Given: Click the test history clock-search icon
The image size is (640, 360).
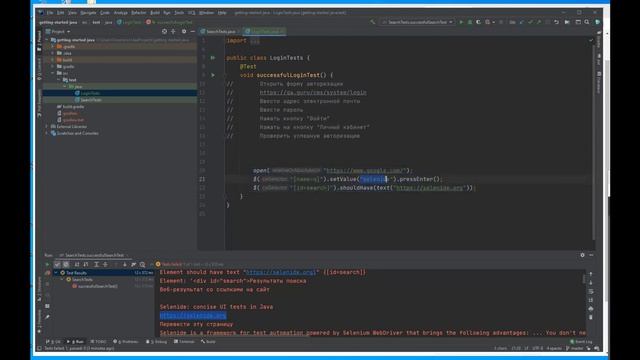Looking at the screenshot, I should [142, 264].
